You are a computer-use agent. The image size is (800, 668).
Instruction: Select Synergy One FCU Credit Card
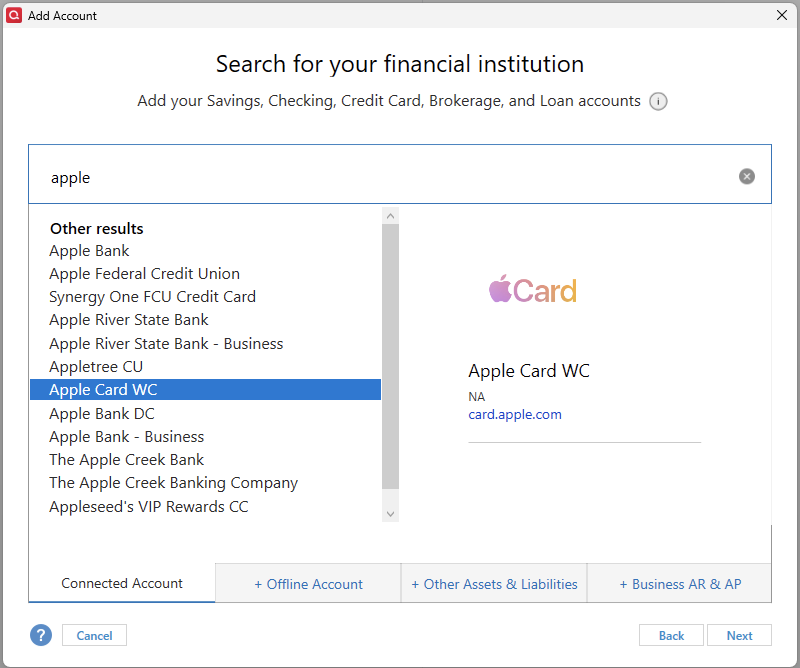click(205, 296)
